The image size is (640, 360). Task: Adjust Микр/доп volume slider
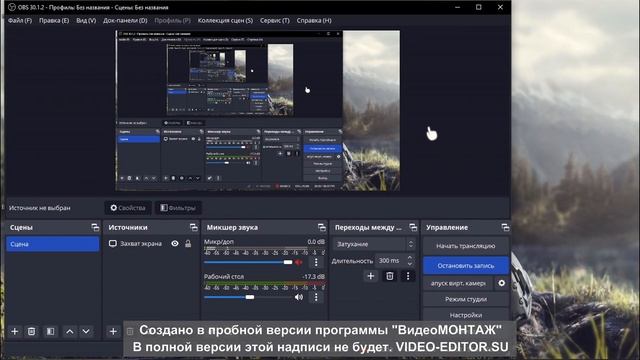pos(248,262)
